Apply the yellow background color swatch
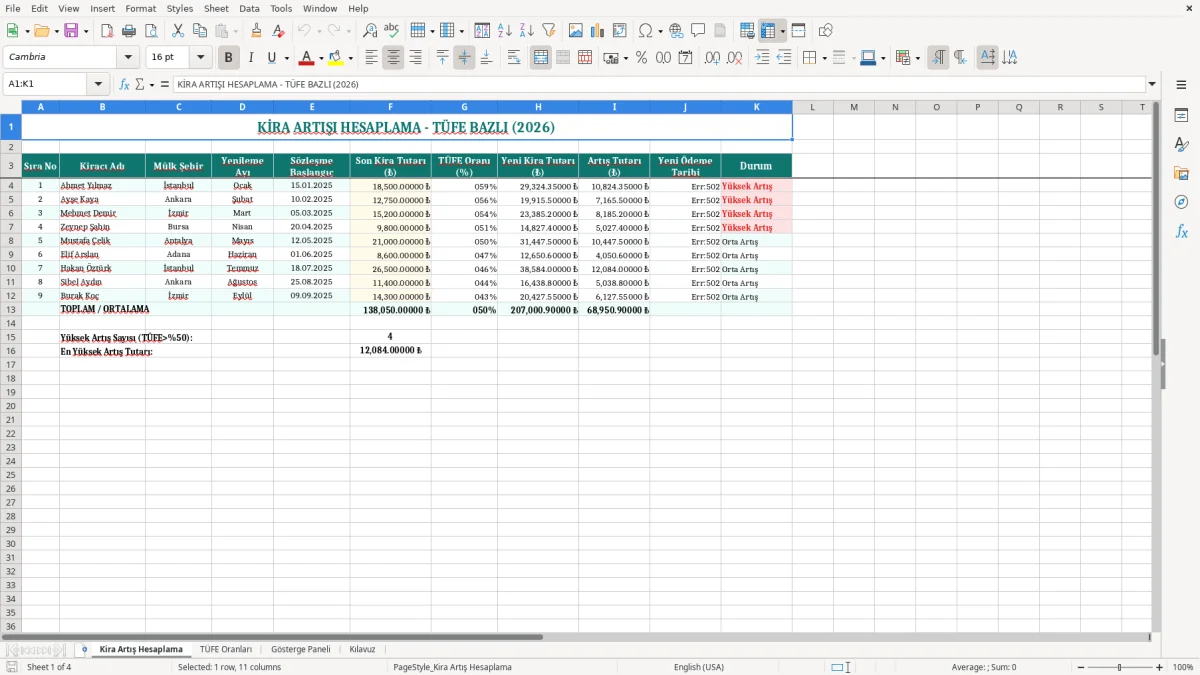The width and height of the screenshot is (1200, 675). pyautogui.click(x=336, y=58)
